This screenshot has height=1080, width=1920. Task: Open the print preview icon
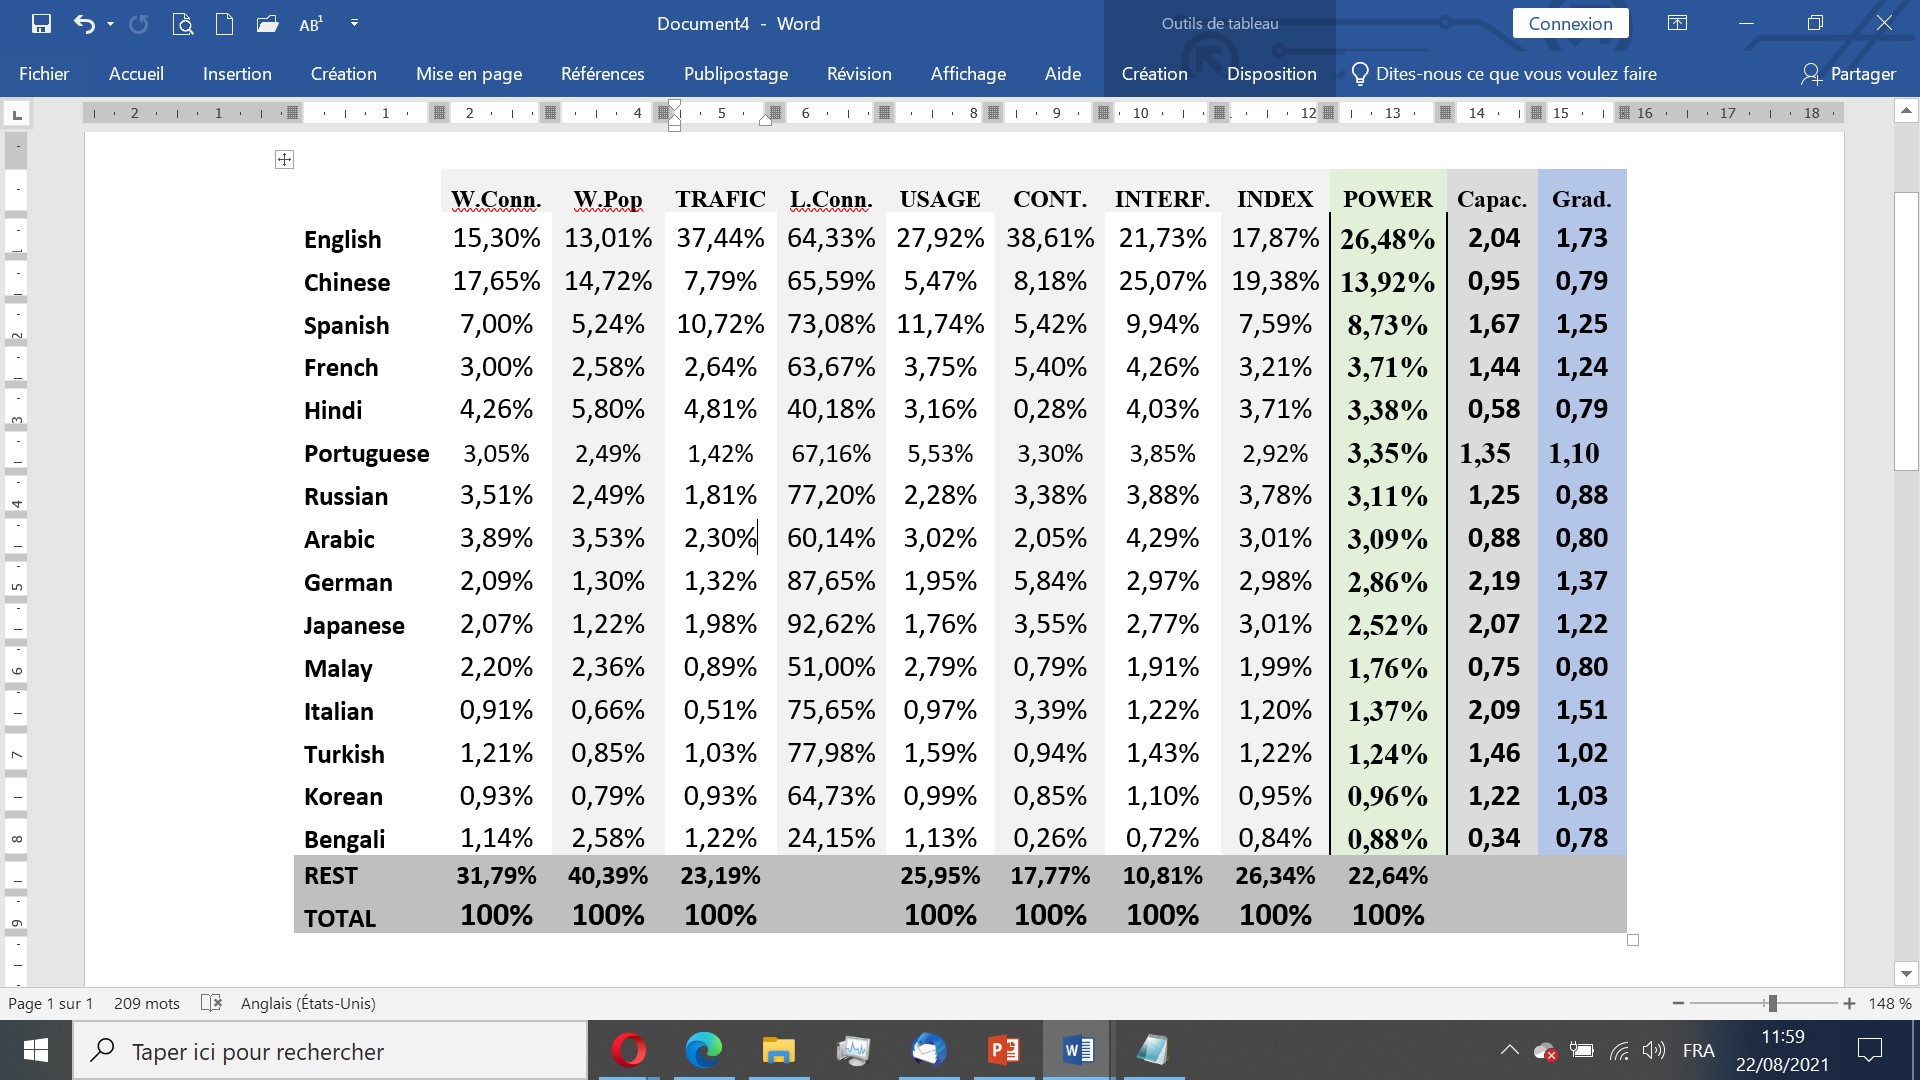pyautogui.click(x=182, y=24)
